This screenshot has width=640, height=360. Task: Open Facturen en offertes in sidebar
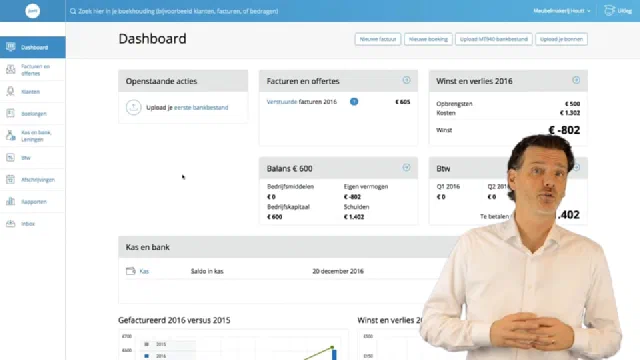coord(33,70)
